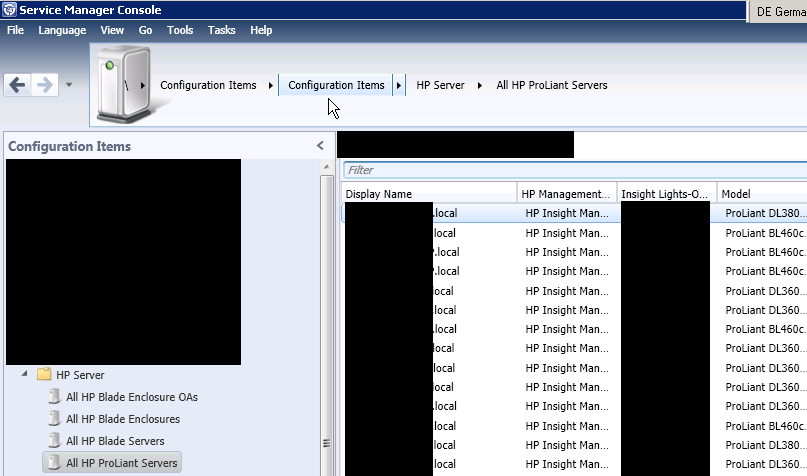807x476 pixels.
Task: Click the HP Server folder icon
Action: [44, 375]
